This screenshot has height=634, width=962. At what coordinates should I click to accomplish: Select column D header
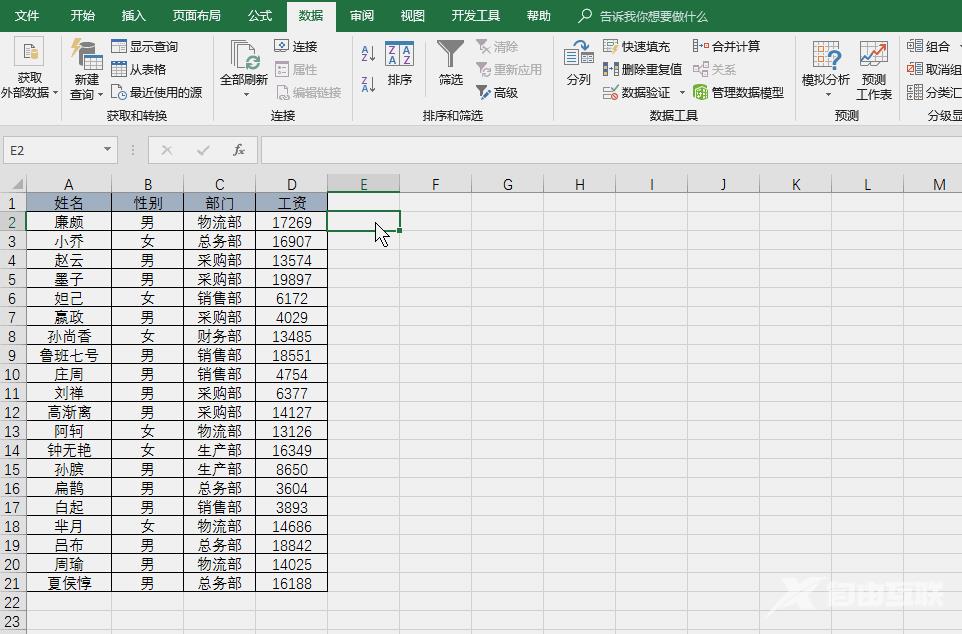(291, 184)
